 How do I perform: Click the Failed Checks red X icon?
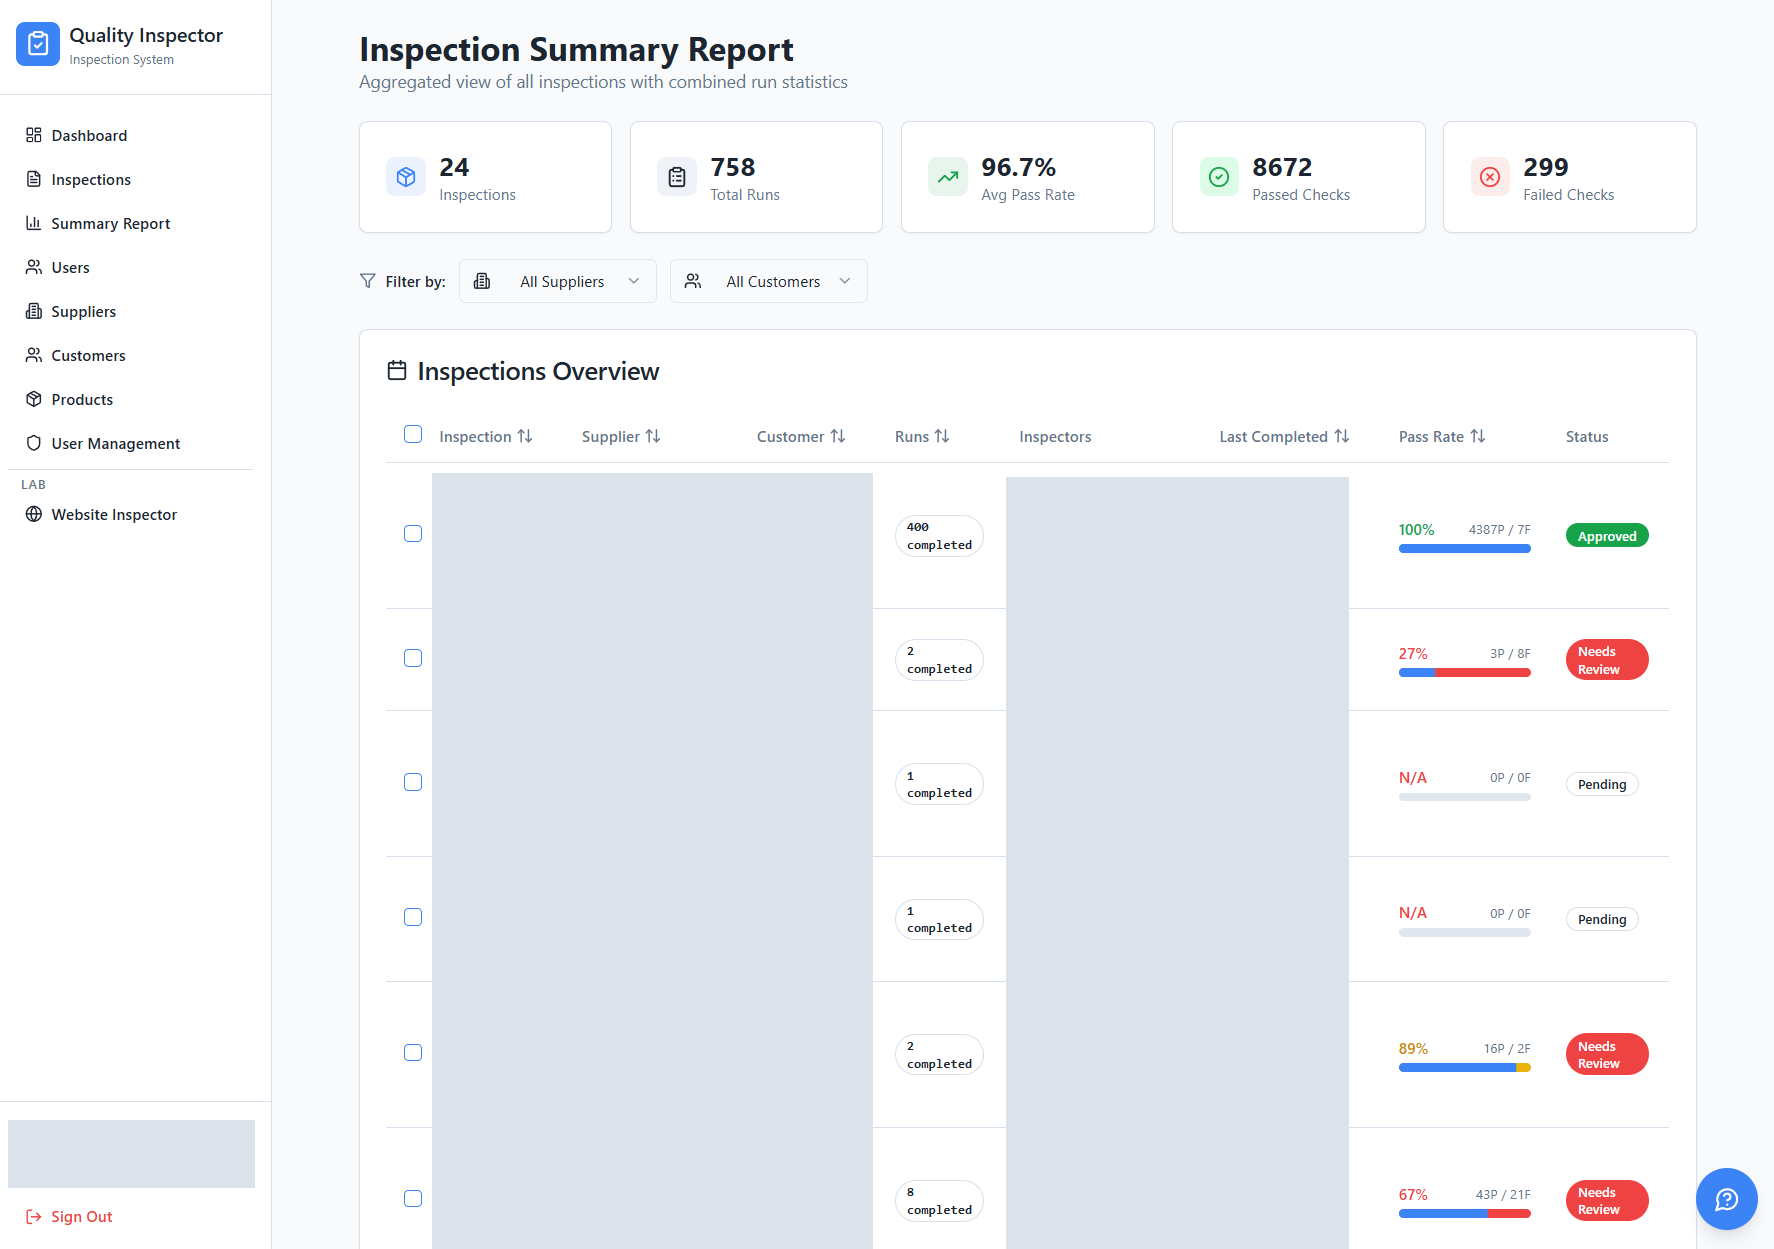[1490, 177]
